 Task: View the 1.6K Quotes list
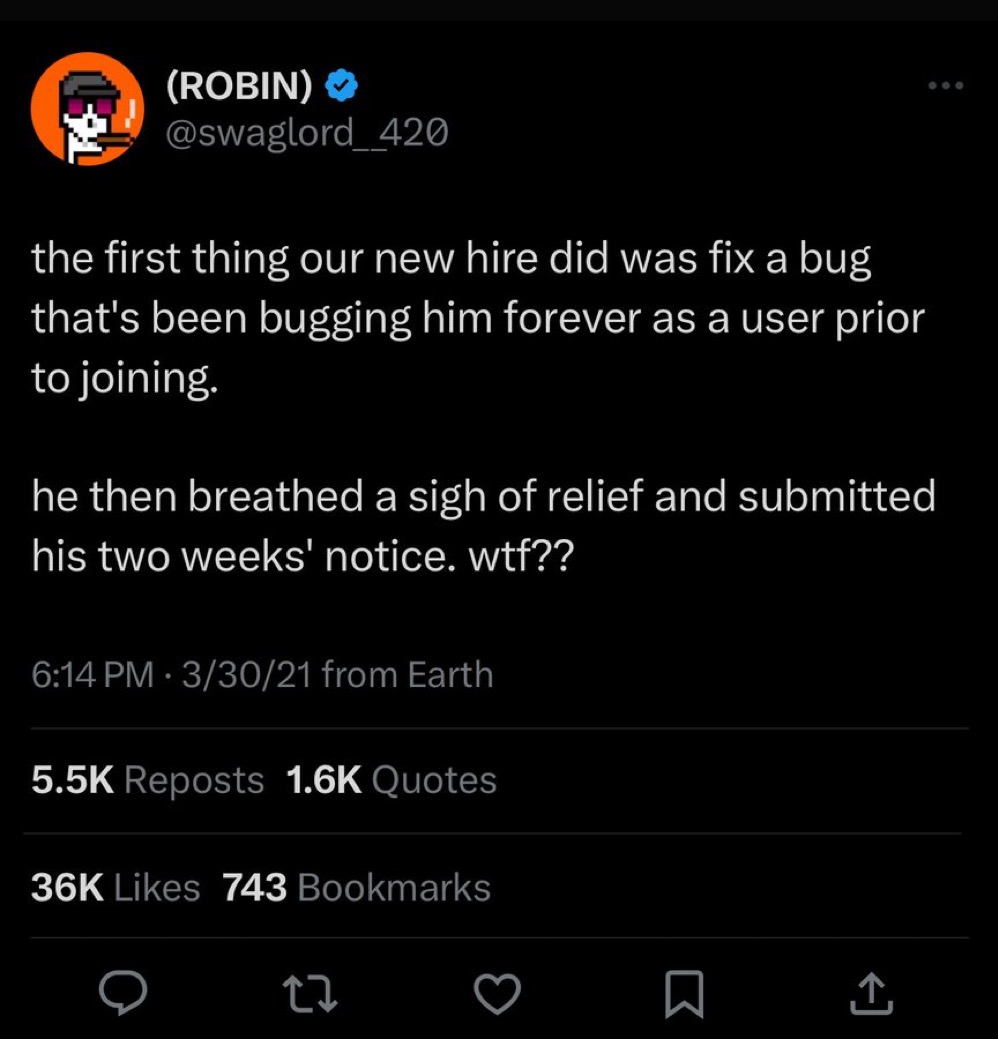click(391, 780)
